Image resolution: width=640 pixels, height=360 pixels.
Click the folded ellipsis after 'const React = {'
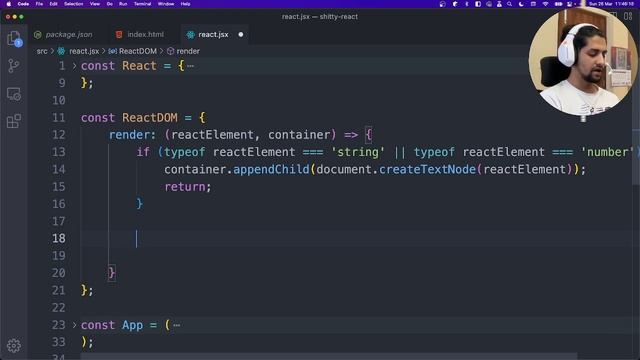pos(191,66)
